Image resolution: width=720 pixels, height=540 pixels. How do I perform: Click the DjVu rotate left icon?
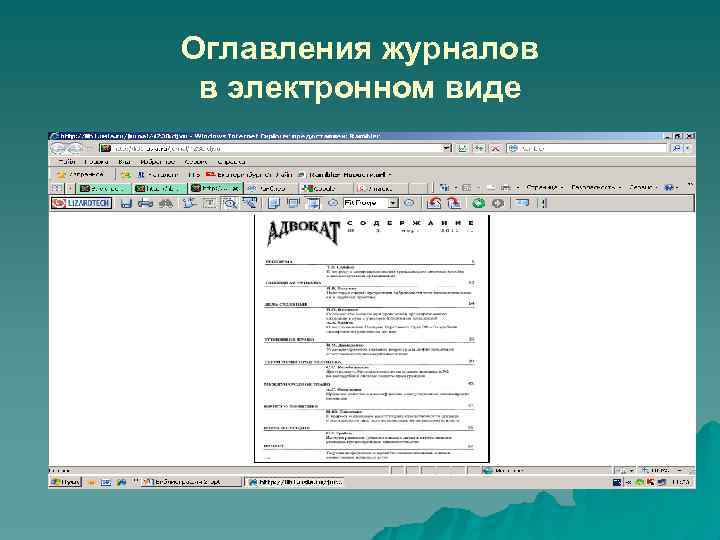click(x=433, y=203)
